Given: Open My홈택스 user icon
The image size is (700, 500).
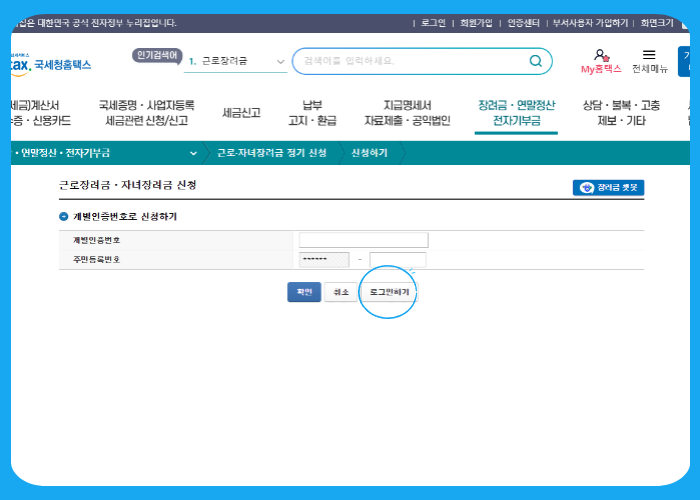Looking at the screenshot, I should click(601, 61).
